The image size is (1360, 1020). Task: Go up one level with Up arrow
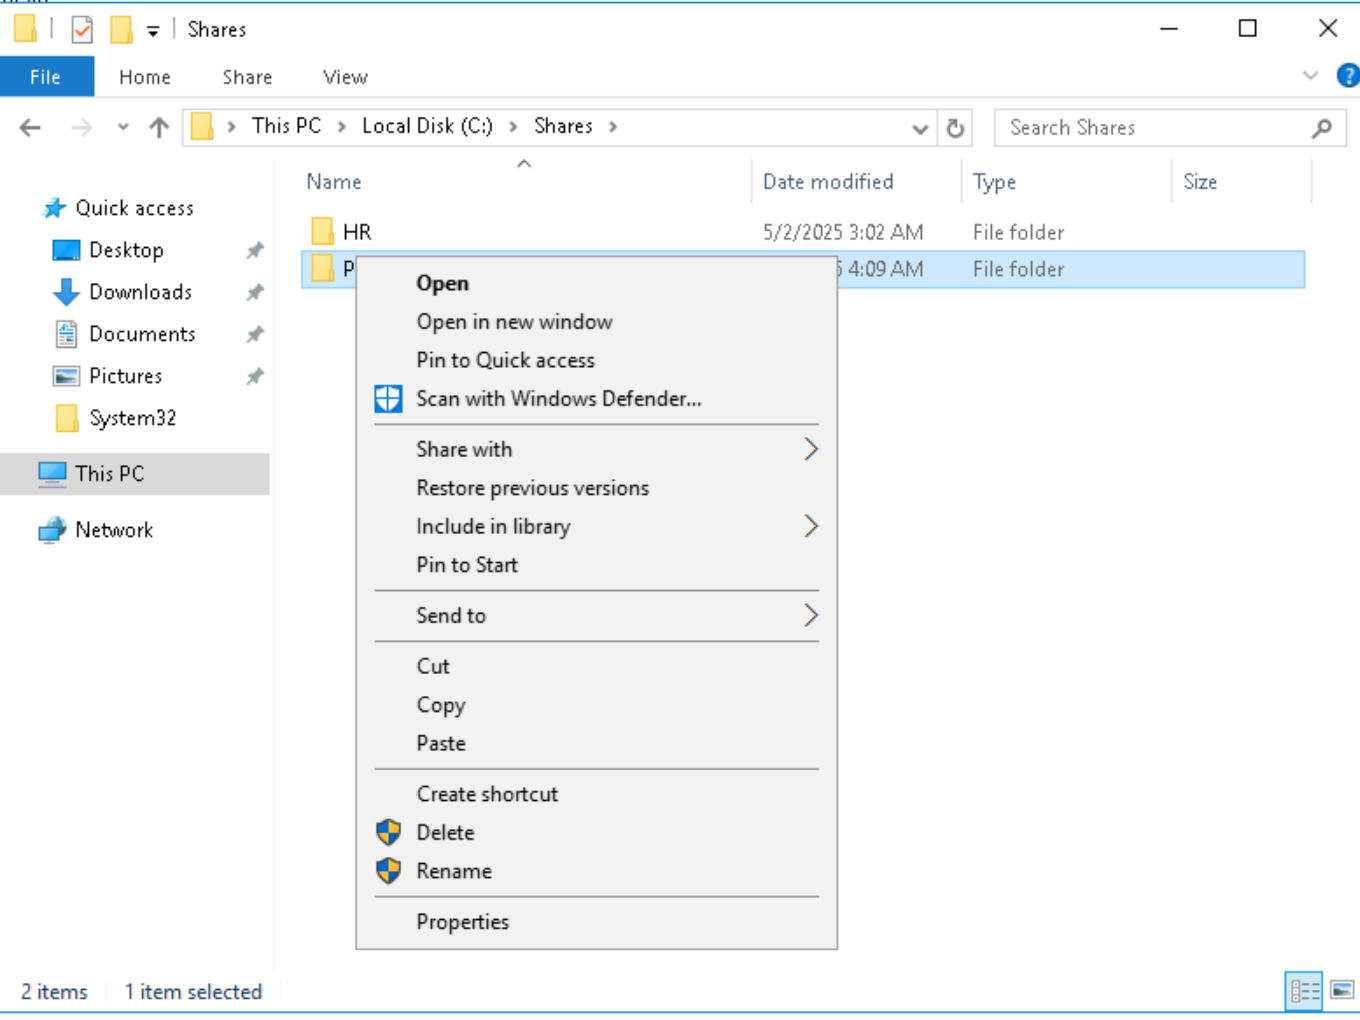(158, 127)
